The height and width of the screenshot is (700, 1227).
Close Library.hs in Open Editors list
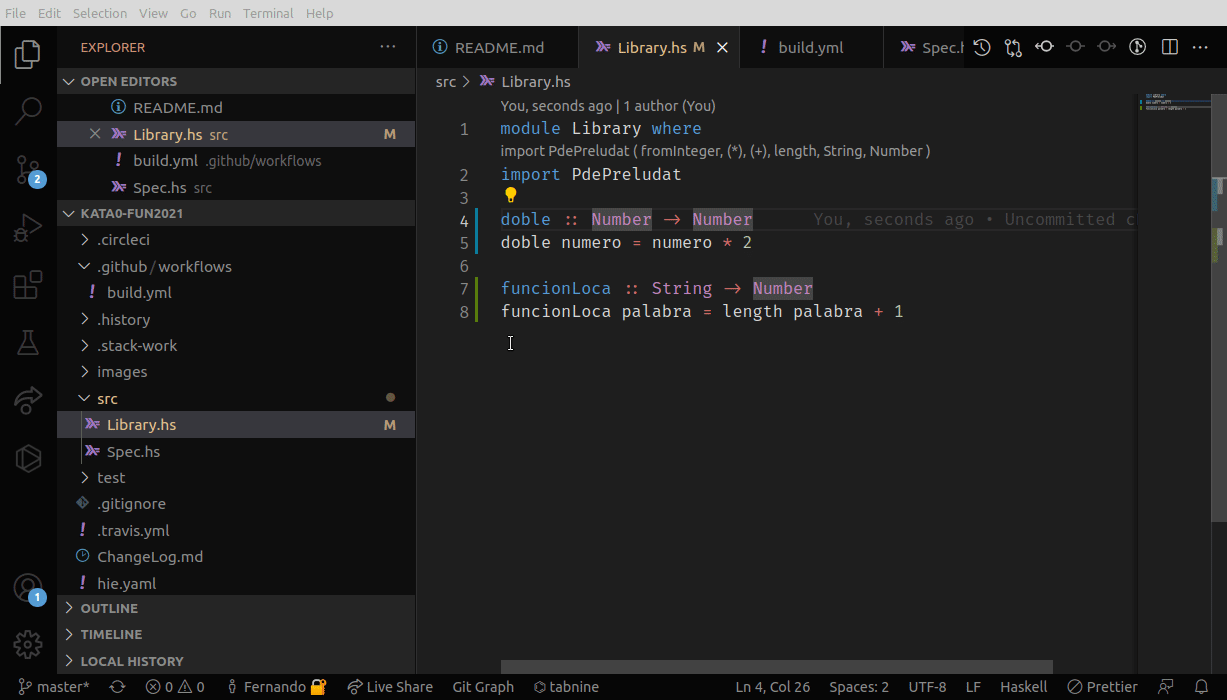tap(95, 134)
